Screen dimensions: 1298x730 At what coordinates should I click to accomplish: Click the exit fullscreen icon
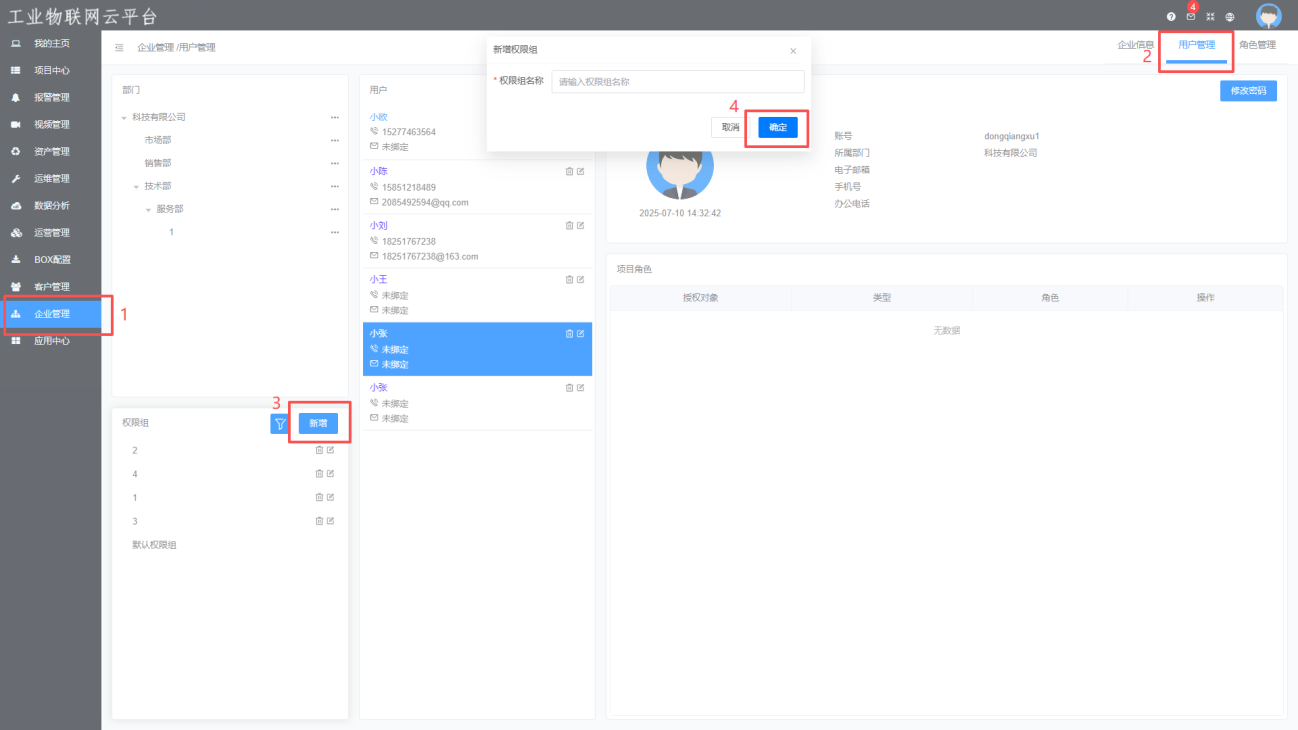[x=1210, y=17]
